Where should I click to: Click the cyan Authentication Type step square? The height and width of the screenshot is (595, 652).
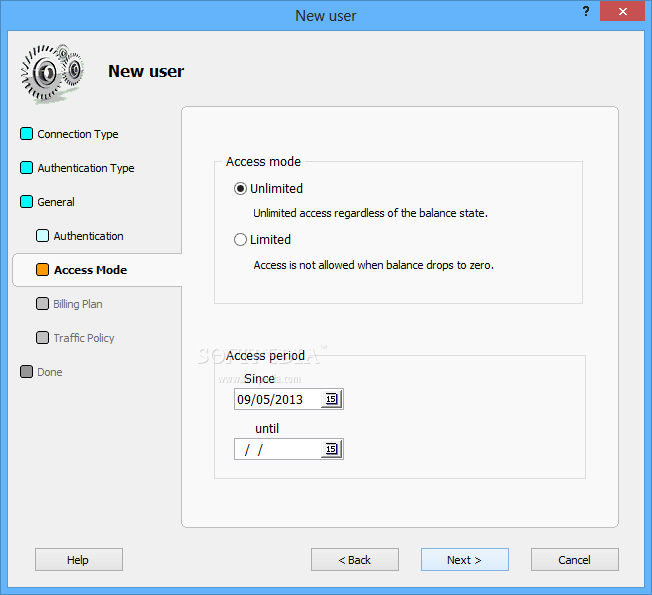(x=27, y=168)
